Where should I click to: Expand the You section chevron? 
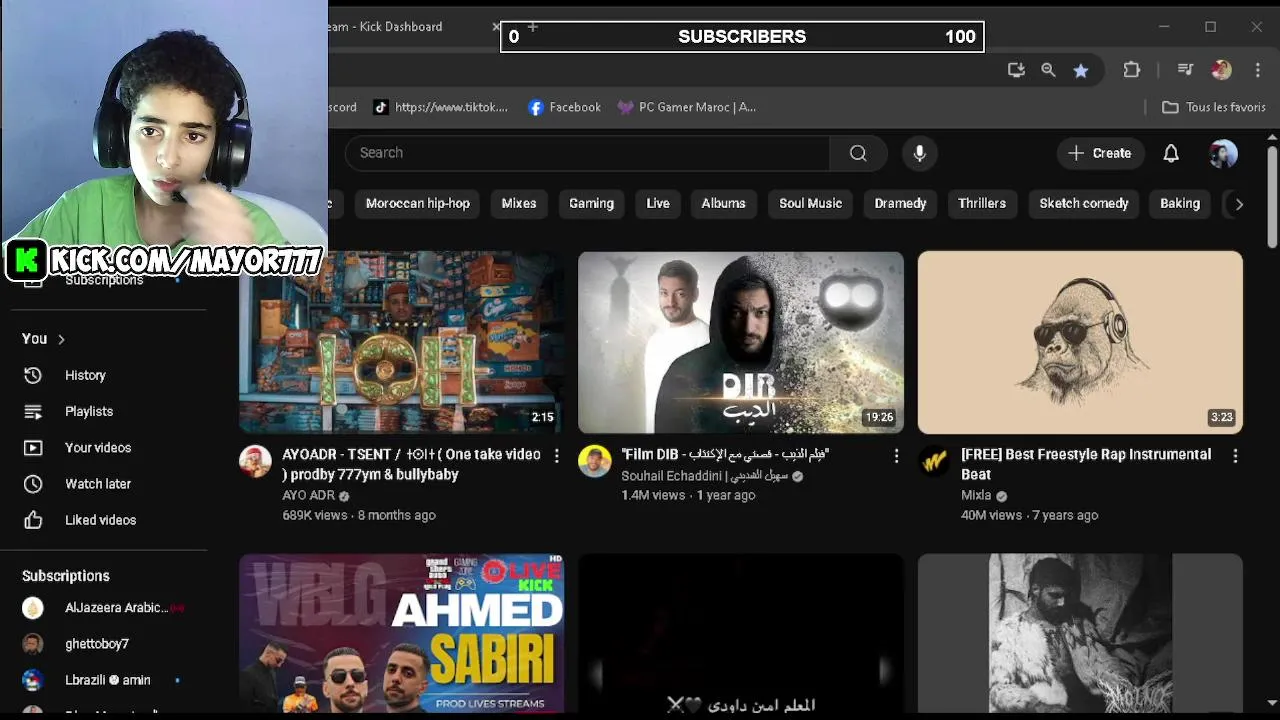coord(61,339)
